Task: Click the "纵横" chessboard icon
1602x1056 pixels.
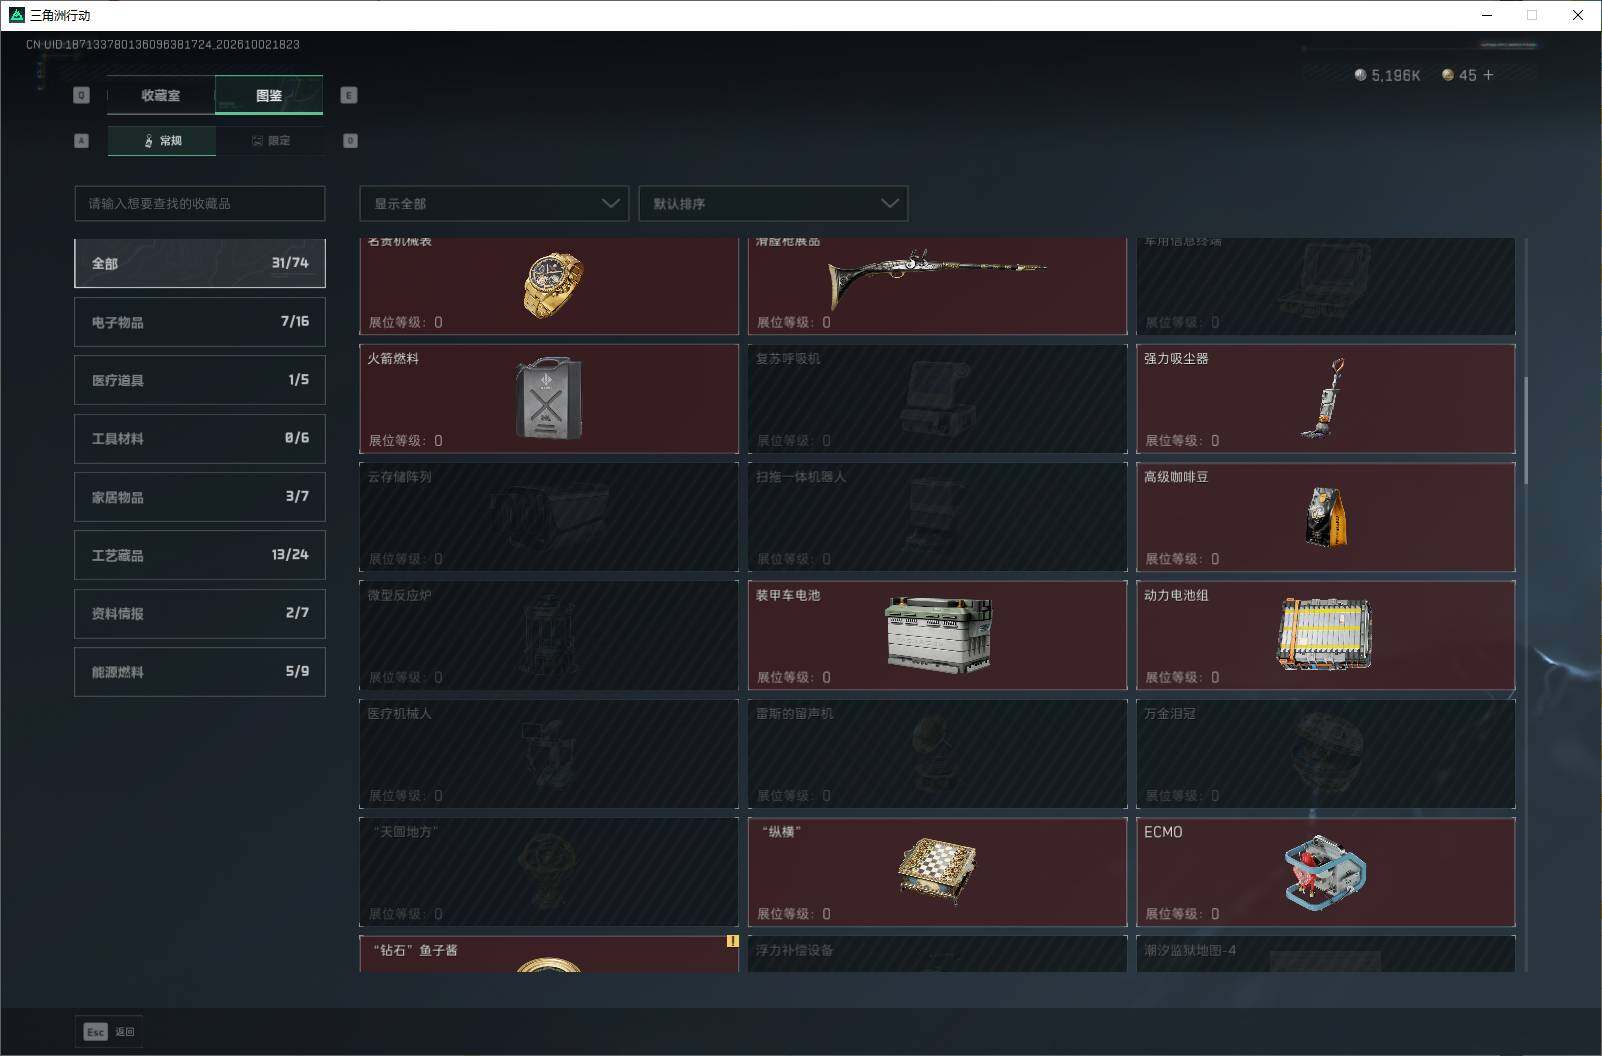Action: (x=937, y=870)
